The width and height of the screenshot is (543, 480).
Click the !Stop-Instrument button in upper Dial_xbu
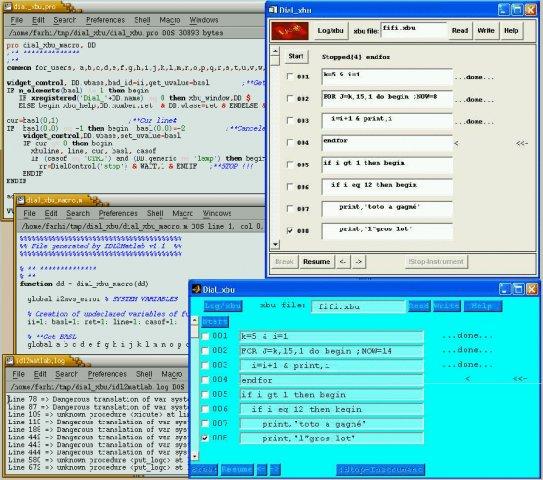[x=436, y=261]
